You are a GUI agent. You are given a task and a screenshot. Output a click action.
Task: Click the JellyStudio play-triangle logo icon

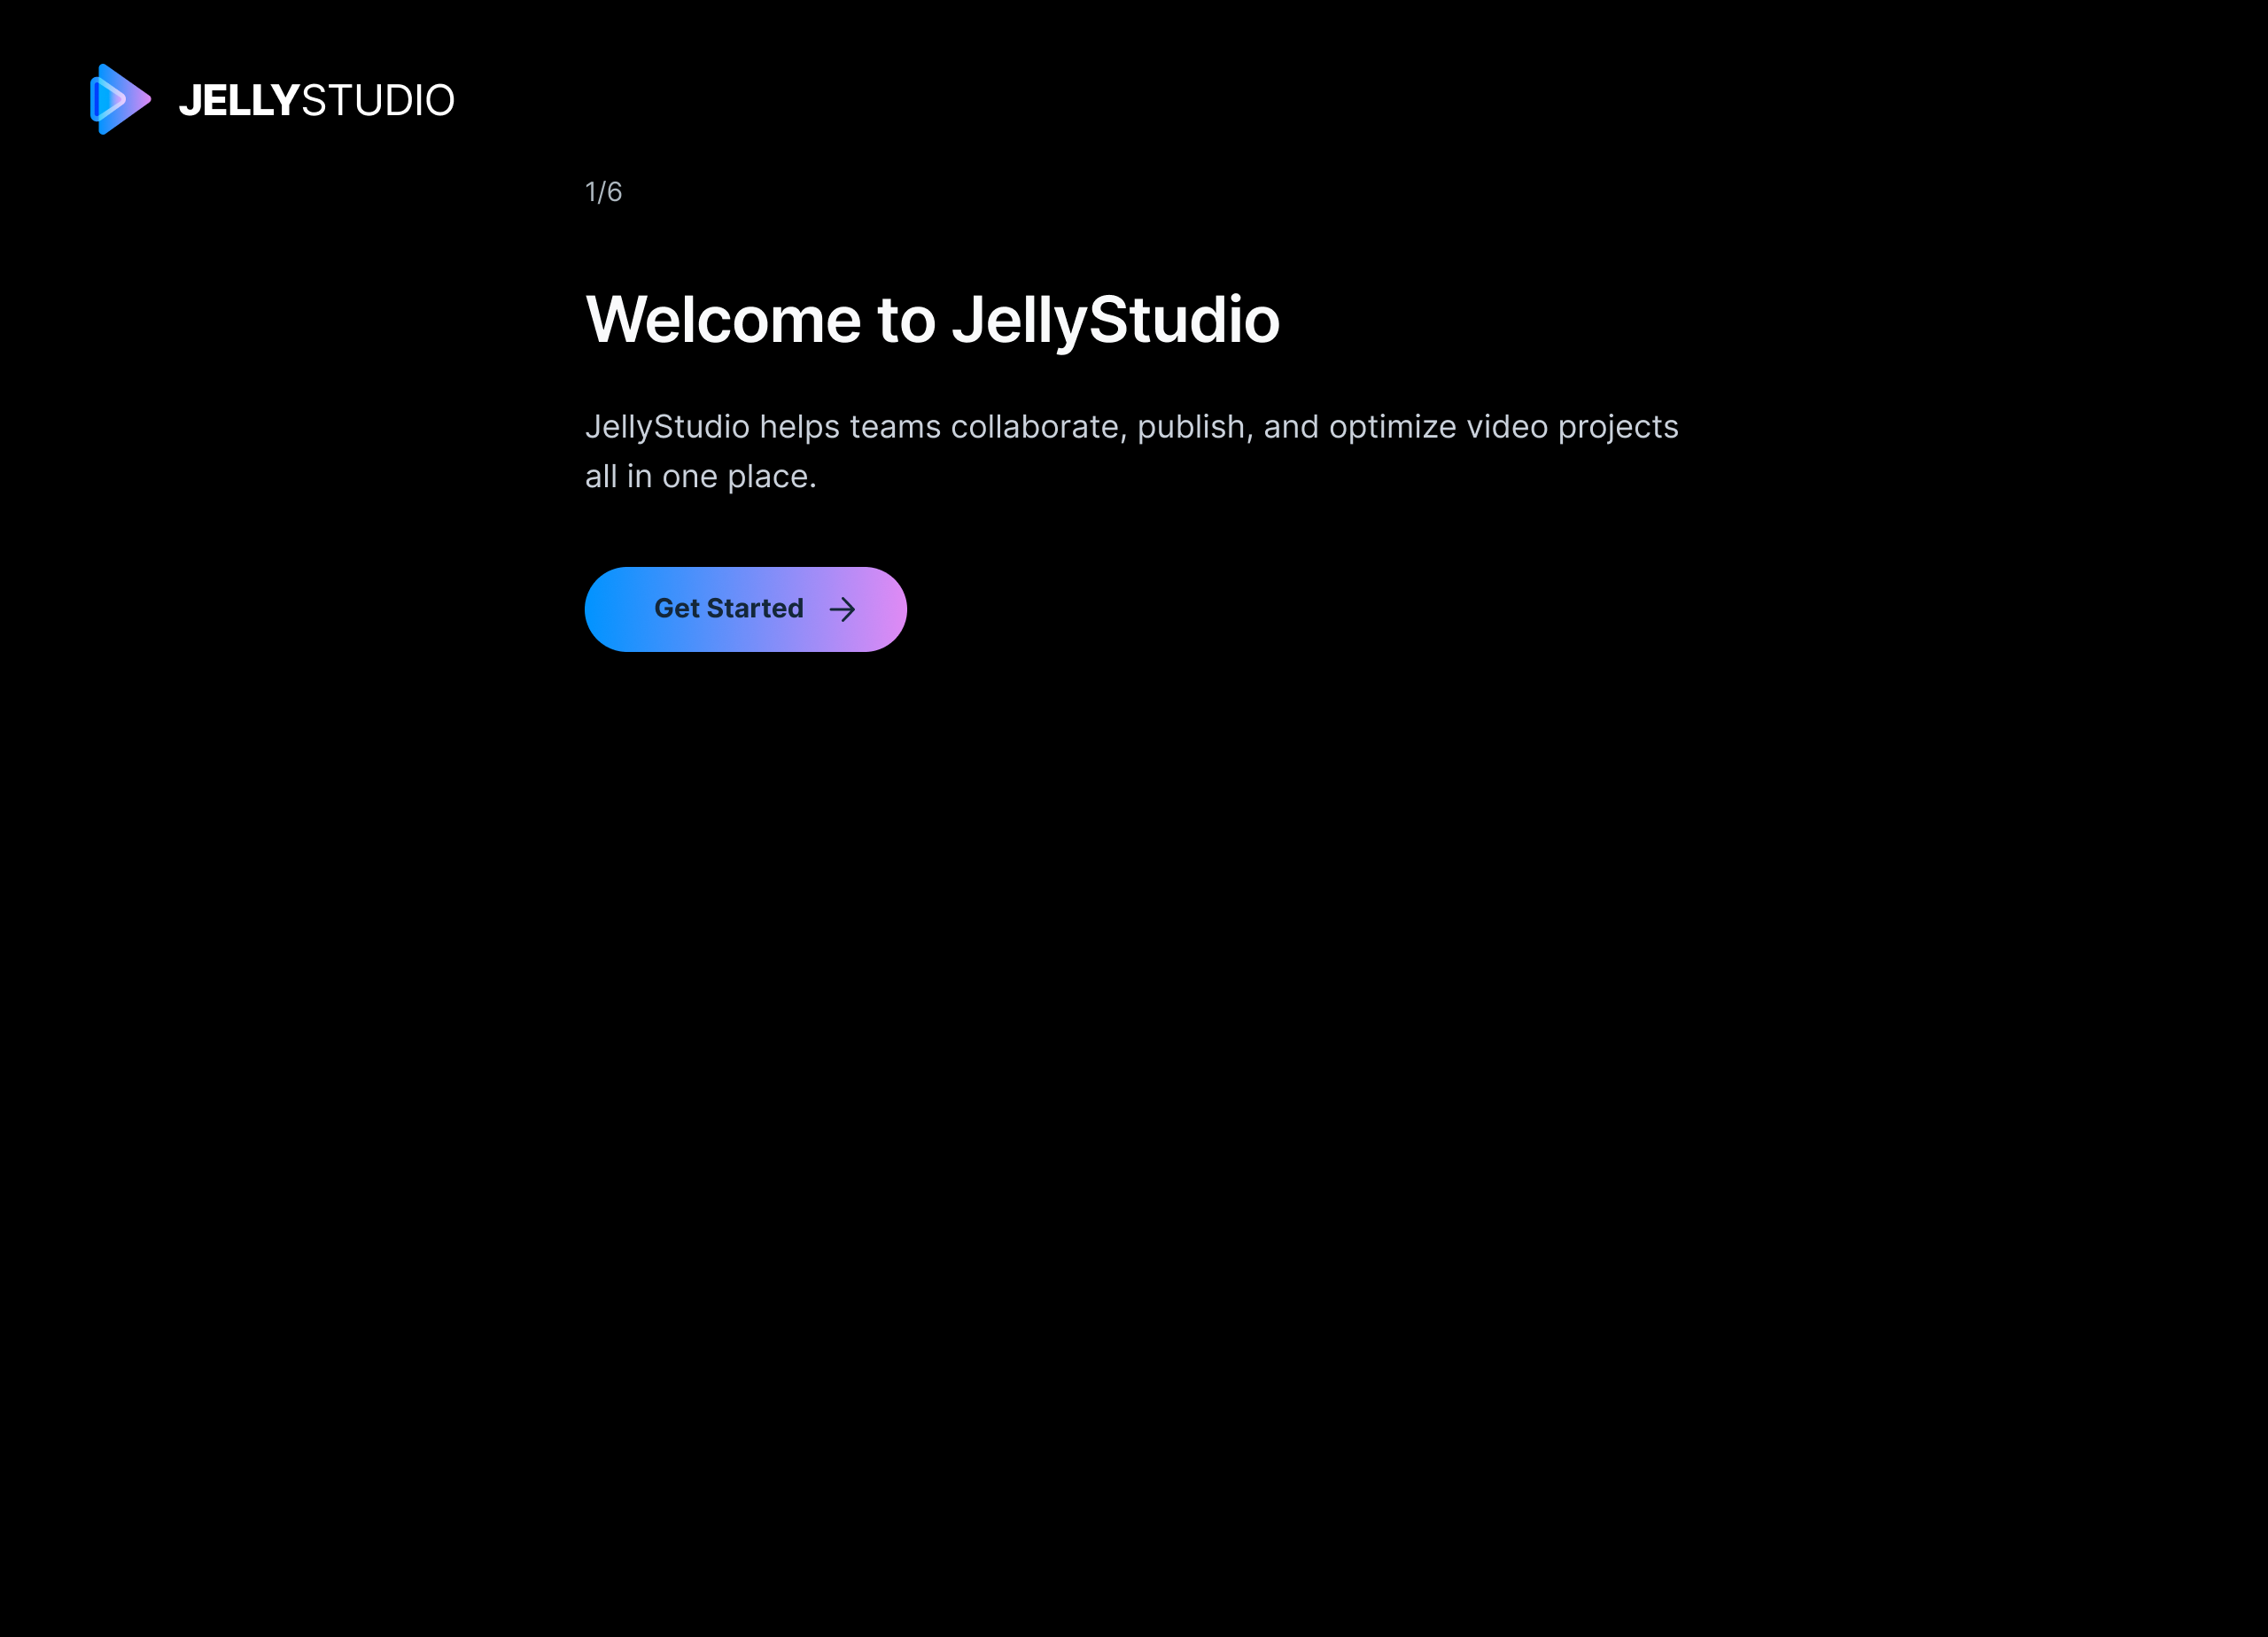click(120, 99)
